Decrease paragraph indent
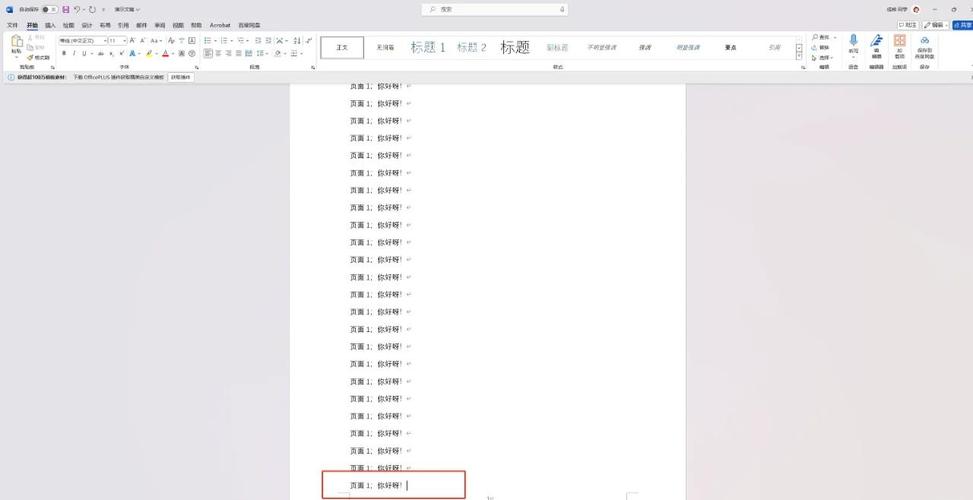Image resolution: width=973 pixels, height=500 pixels. pos(258,40)
